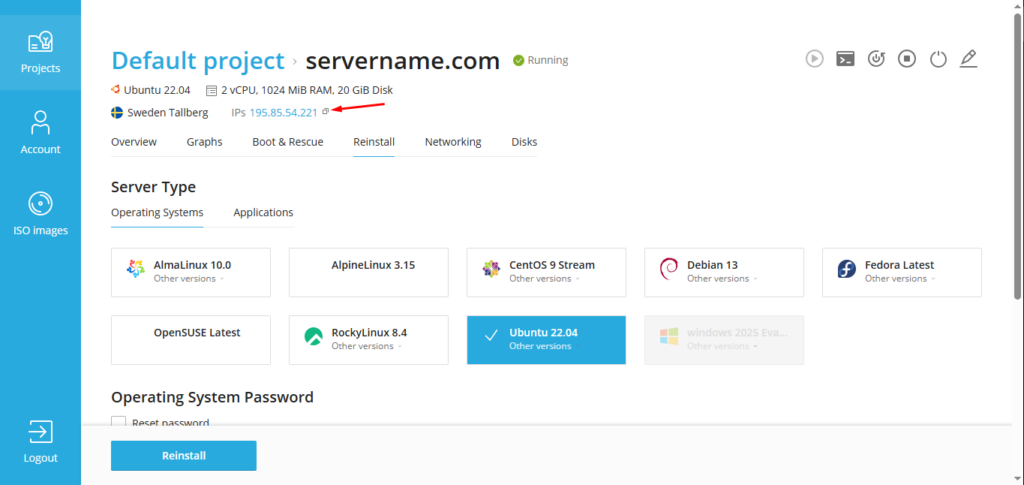This screenshot has width=1024, height=485.
Task: Tick the Reset password checkbox
Action: pyautogui.click(x=119, y=423)
